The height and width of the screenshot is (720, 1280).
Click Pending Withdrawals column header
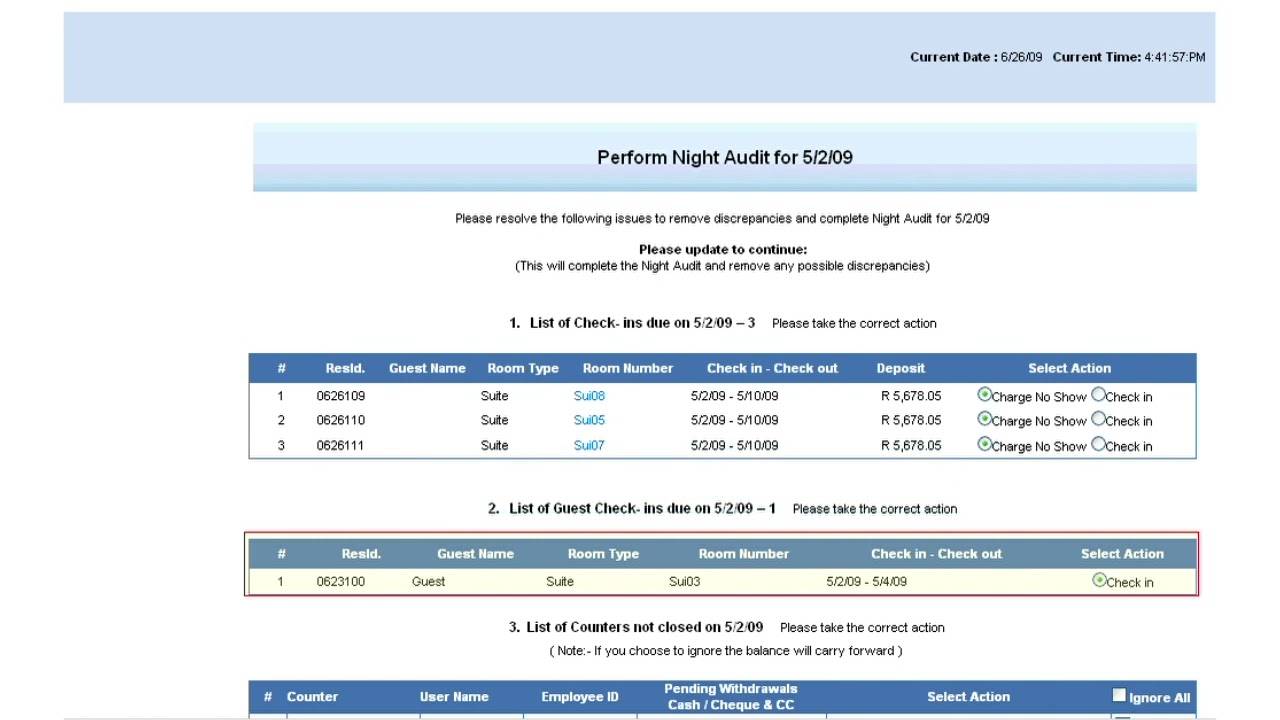731,696
